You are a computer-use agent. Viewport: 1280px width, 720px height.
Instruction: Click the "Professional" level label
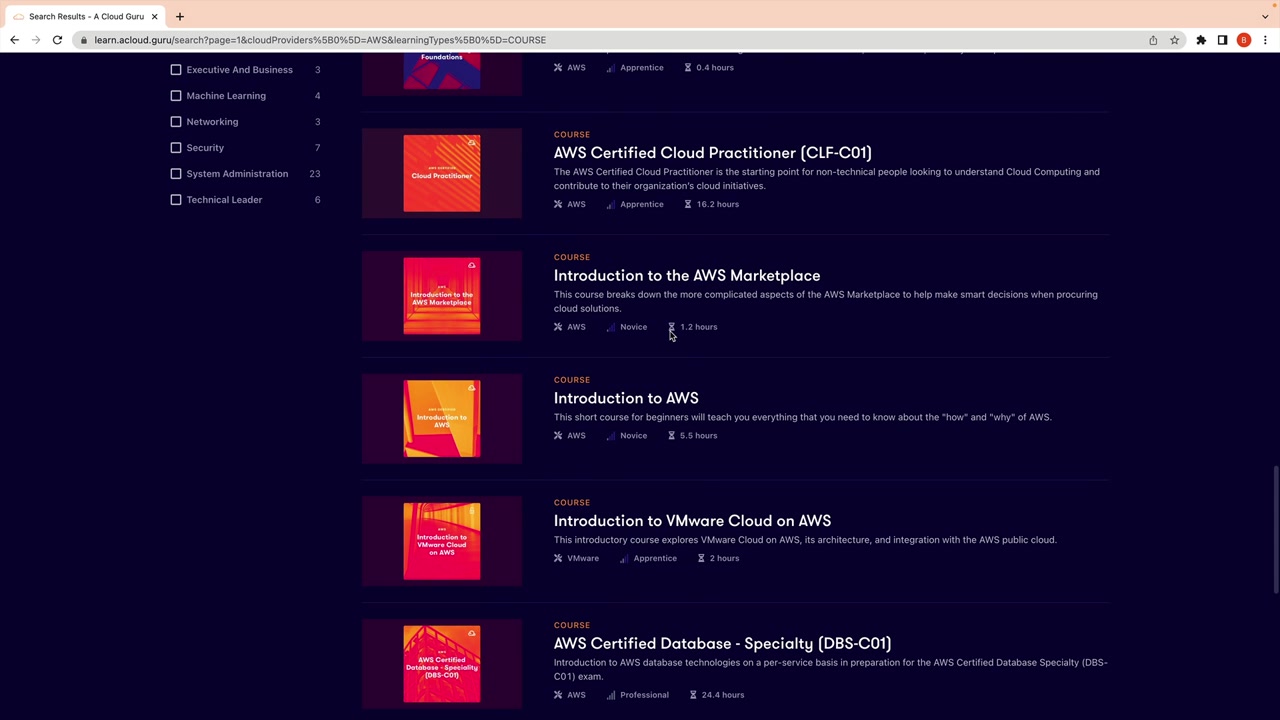644,695
